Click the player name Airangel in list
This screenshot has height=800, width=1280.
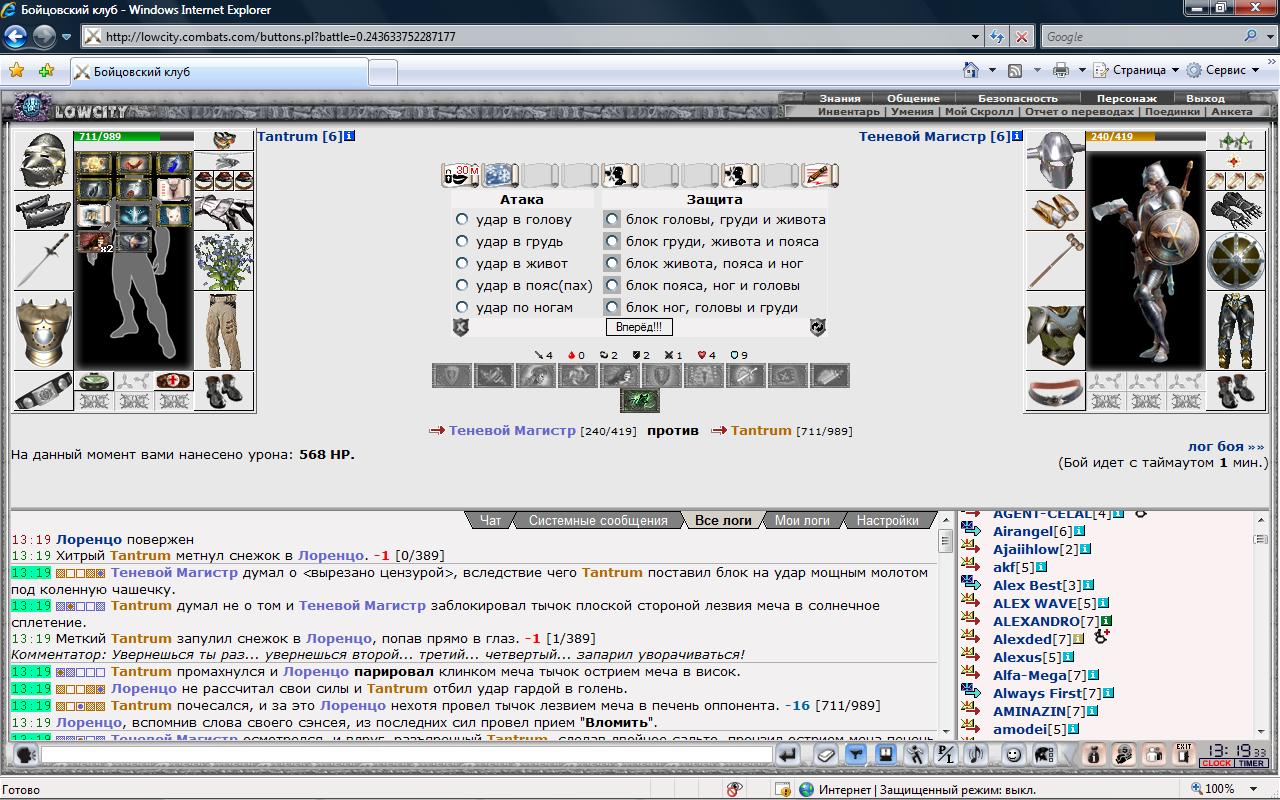pos(1025,531)
